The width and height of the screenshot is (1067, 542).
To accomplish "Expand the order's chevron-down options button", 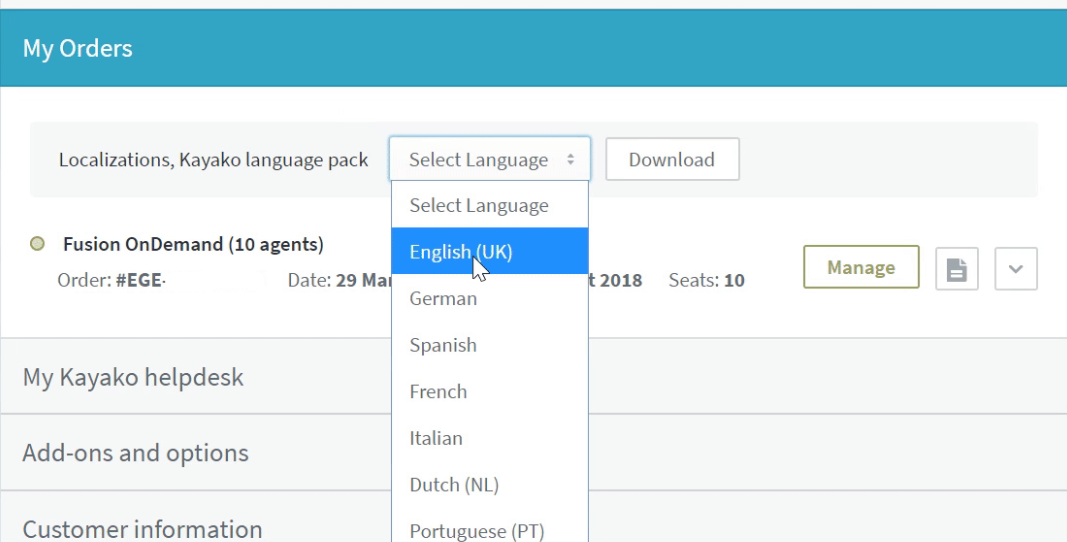I will [x=1015, y=269].
